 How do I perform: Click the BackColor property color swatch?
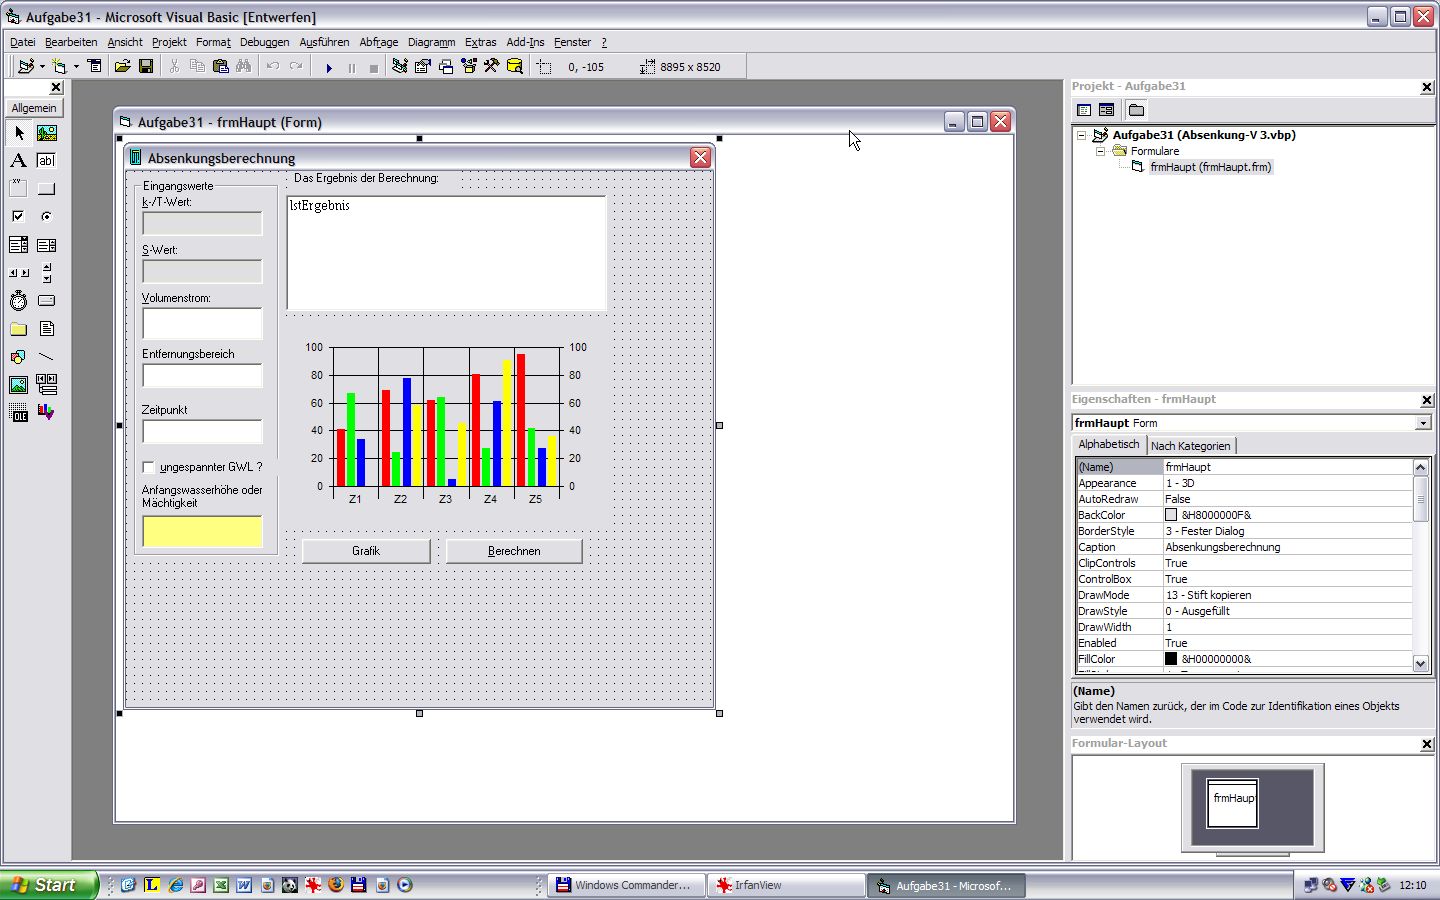point(1170,515)
